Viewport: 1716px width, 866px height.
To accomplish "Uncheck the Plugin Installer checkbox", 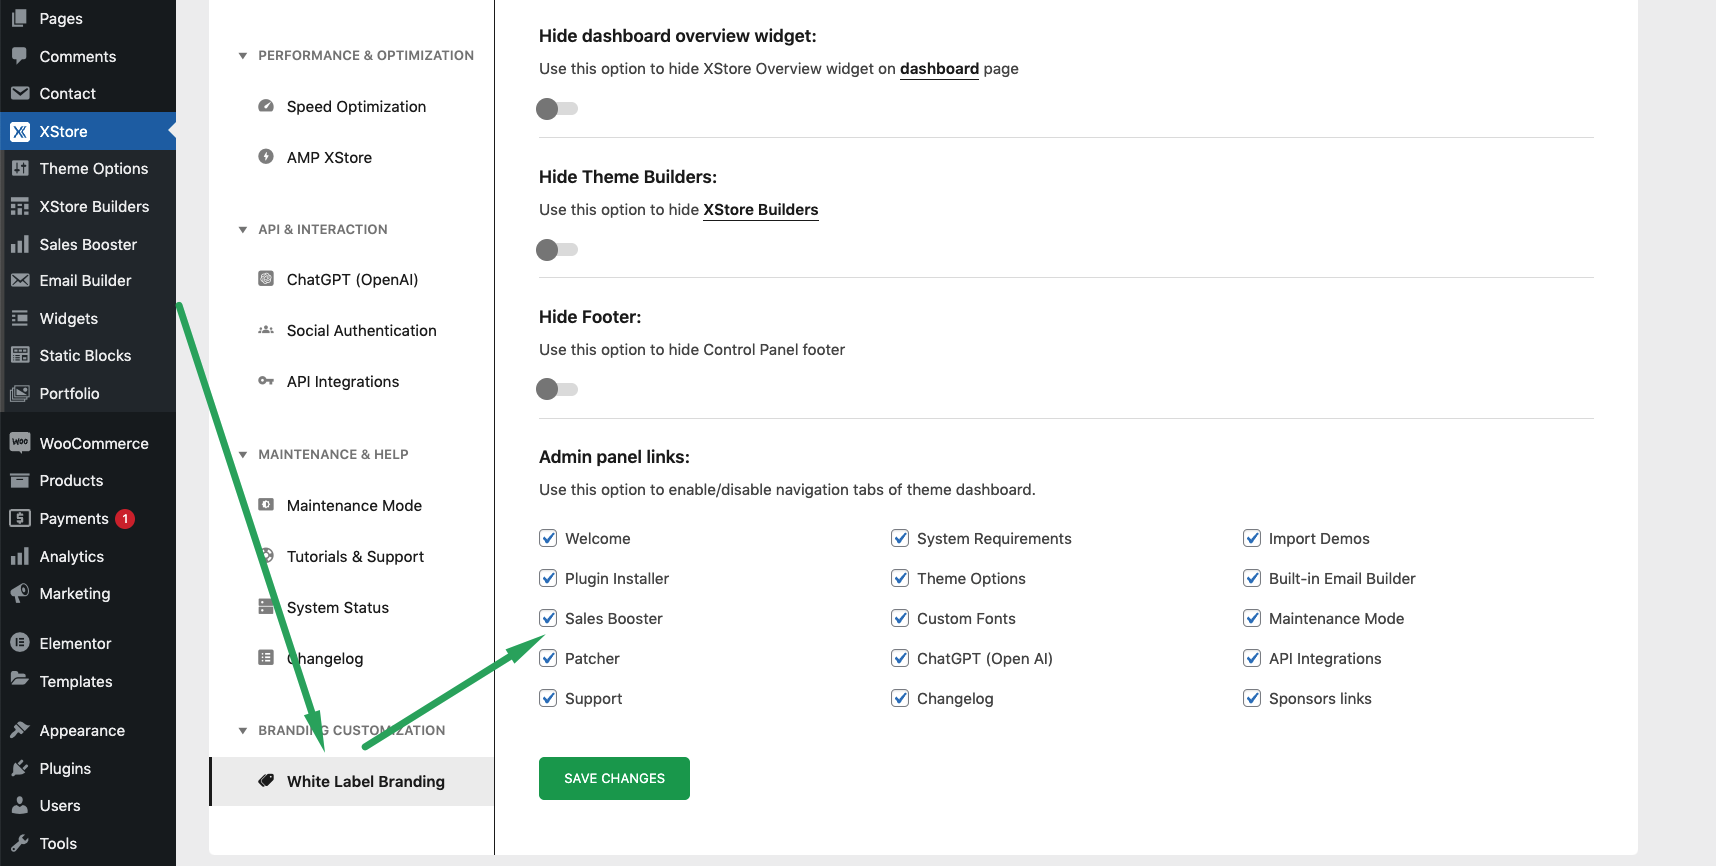I will (548, 578).
